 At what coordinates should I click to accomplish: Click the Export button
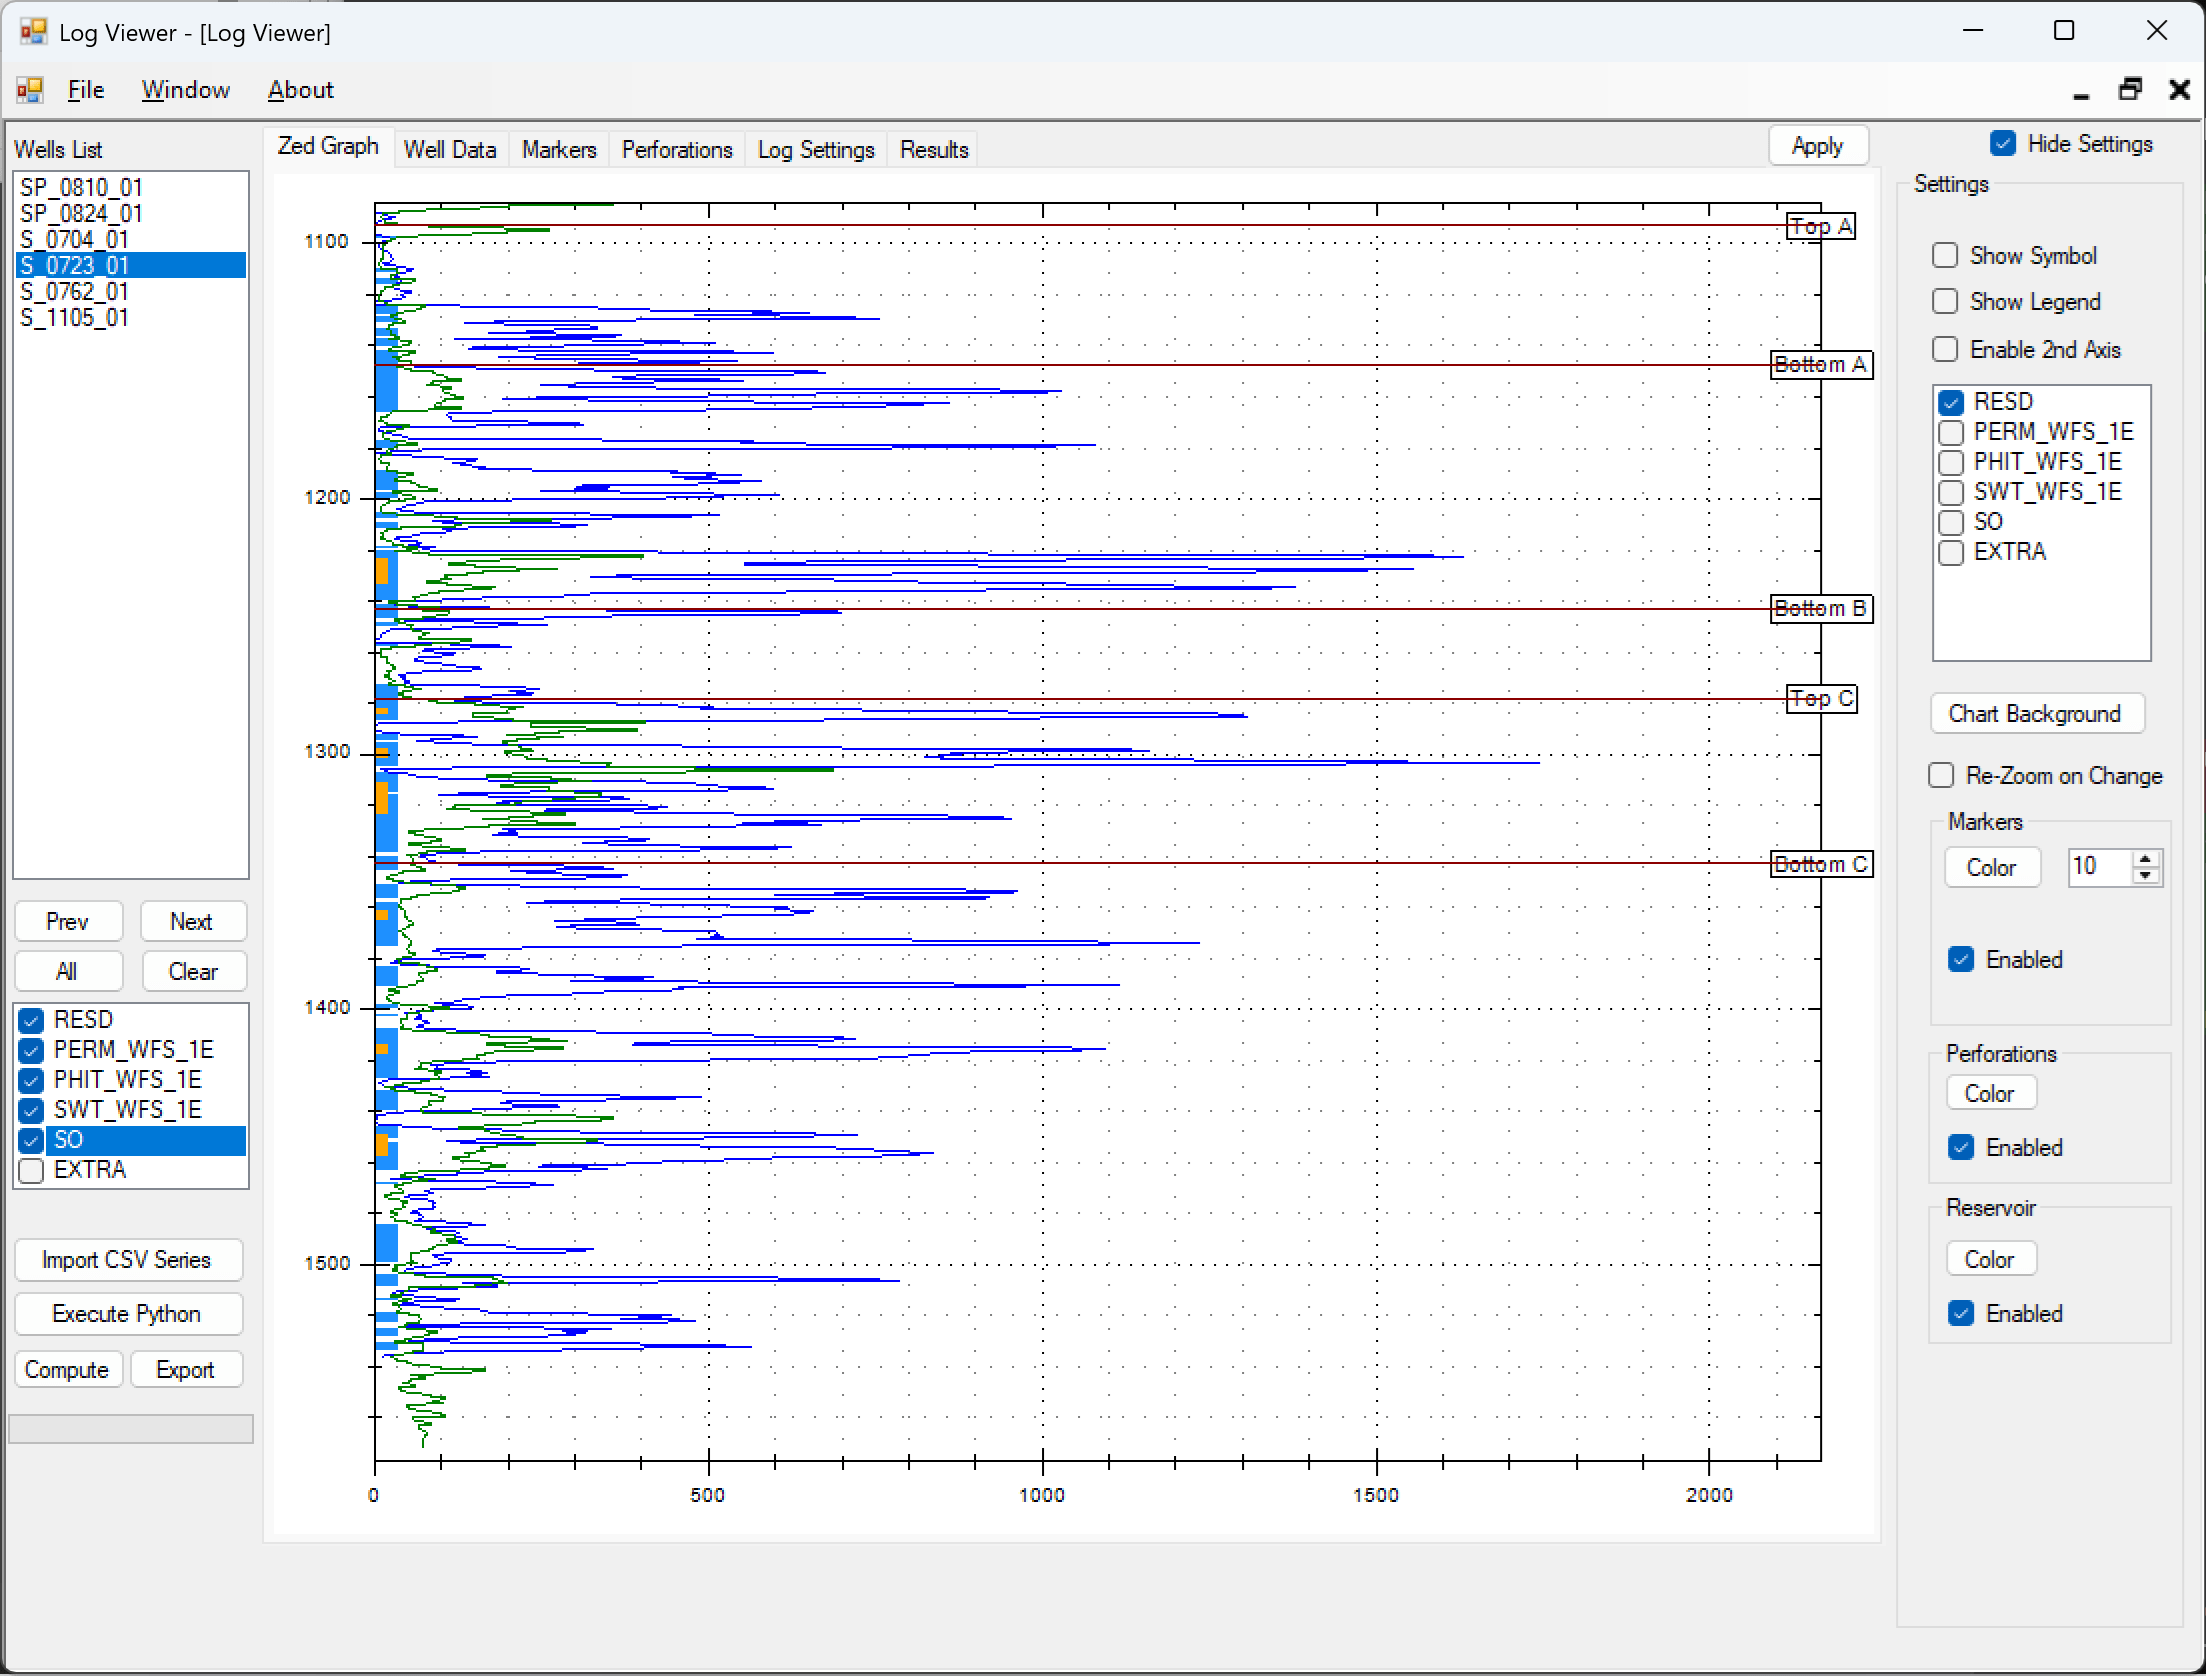[x=186, y=1370]
